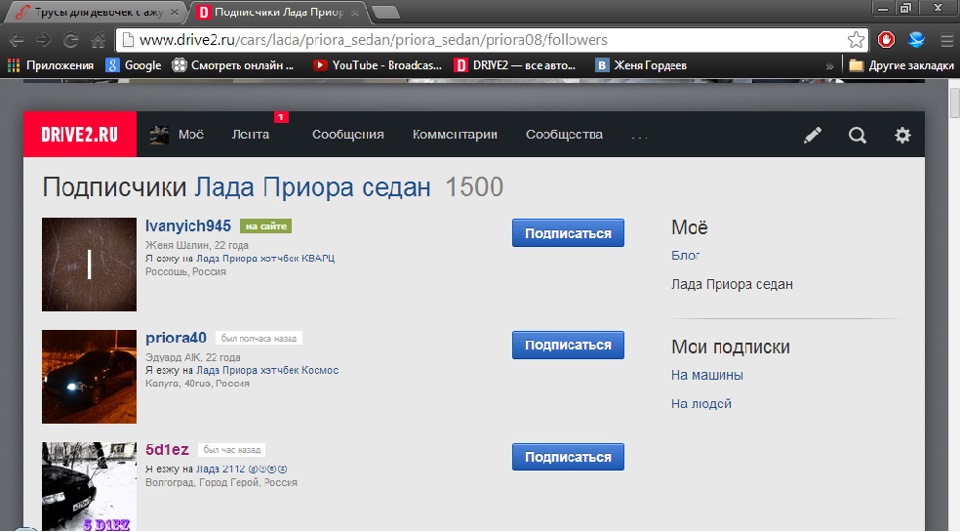This screenshot has width=960, height=532.
Task: Open Сообщества in the site nav
Action: click(x=564, y=135)
